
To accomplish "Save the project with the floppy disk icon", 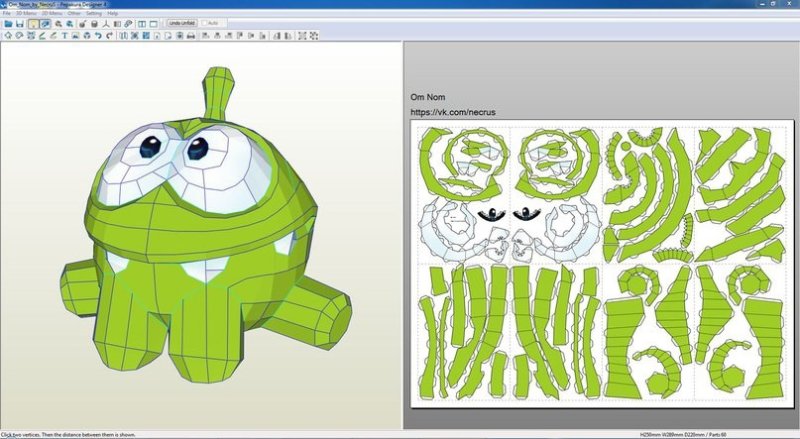I will pyautogui.click(x=19, y=22).
